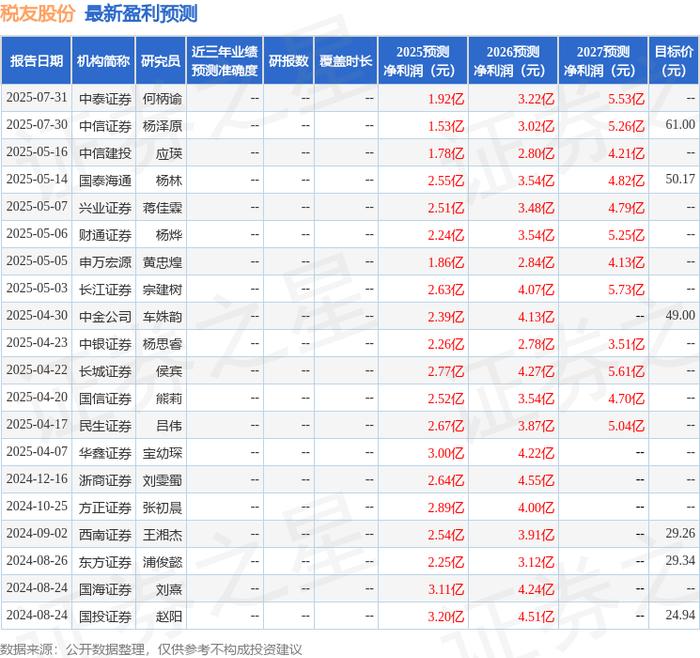
Task: Select the 兴业证券 institution cell
Action: 105,208
